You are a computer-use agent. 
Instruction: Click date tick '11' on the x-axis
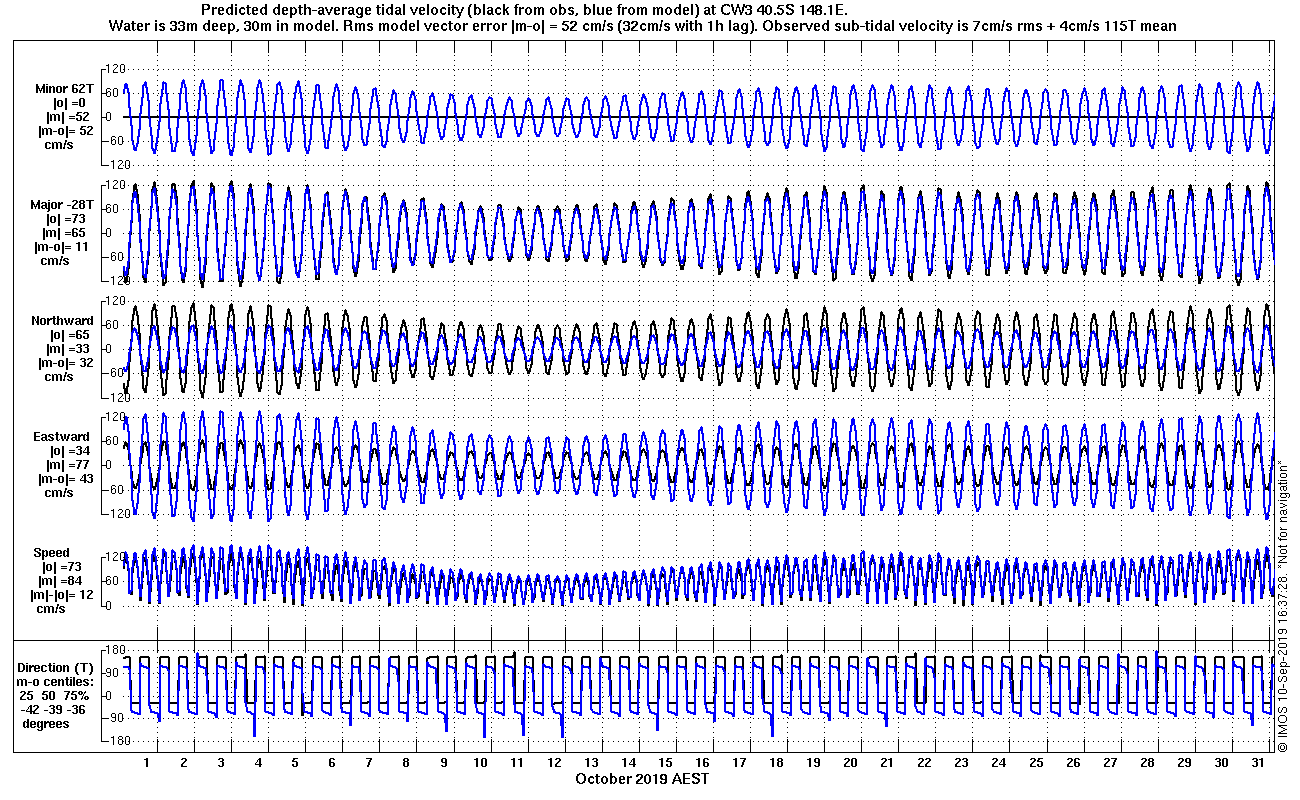pyautogui.click(x=517, y=763)
